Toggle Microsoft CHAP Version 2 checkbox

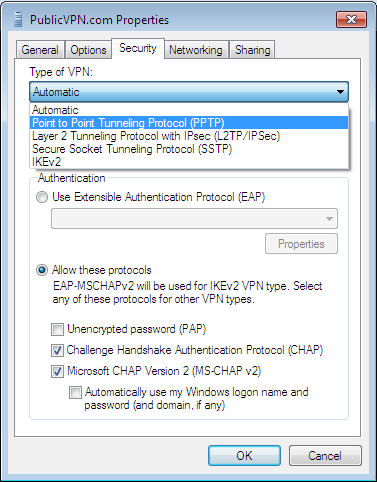[x=57, y=371]
